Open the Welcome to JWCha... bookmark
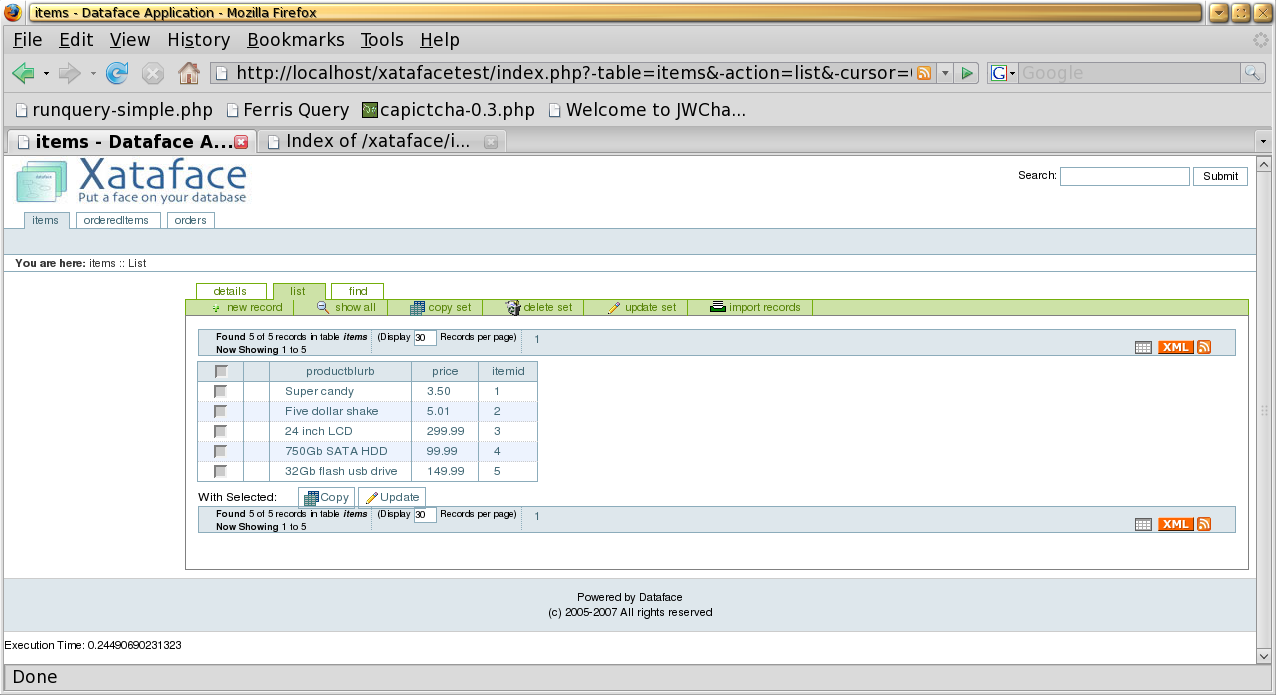 pyautogui.click(x=647, y=110)
